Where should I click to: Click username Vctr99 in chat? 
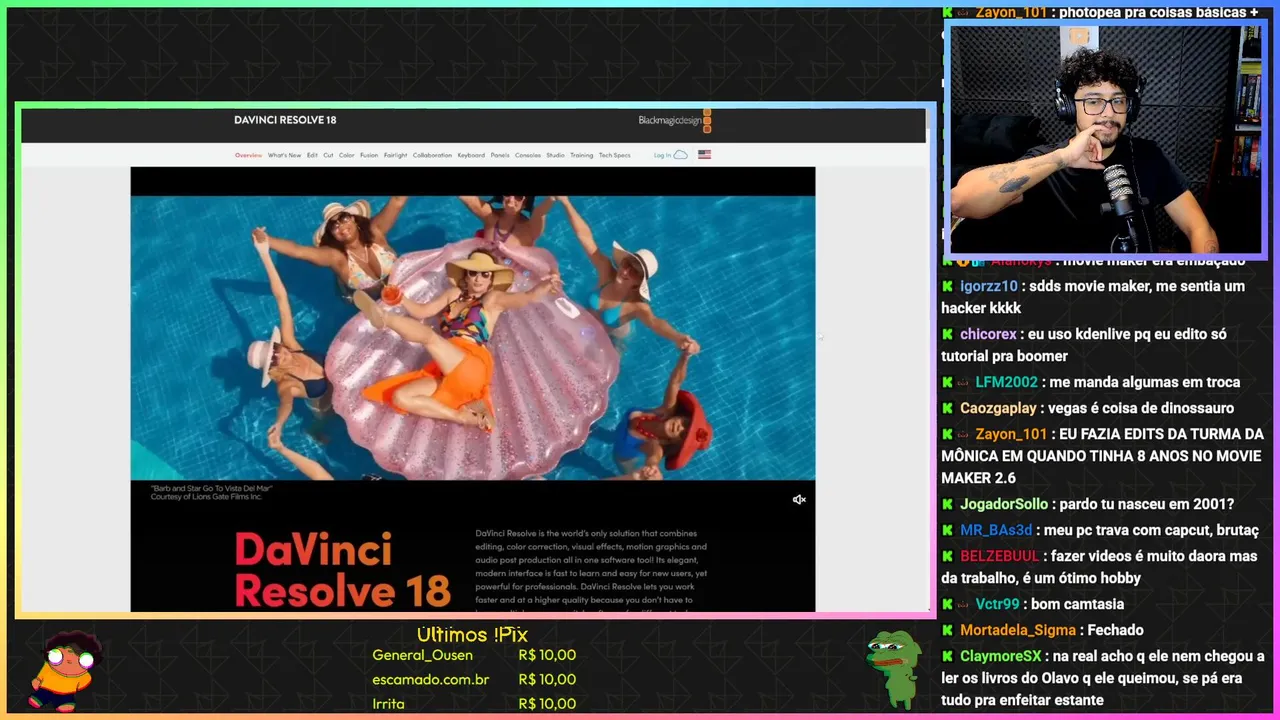coord(997,604)
